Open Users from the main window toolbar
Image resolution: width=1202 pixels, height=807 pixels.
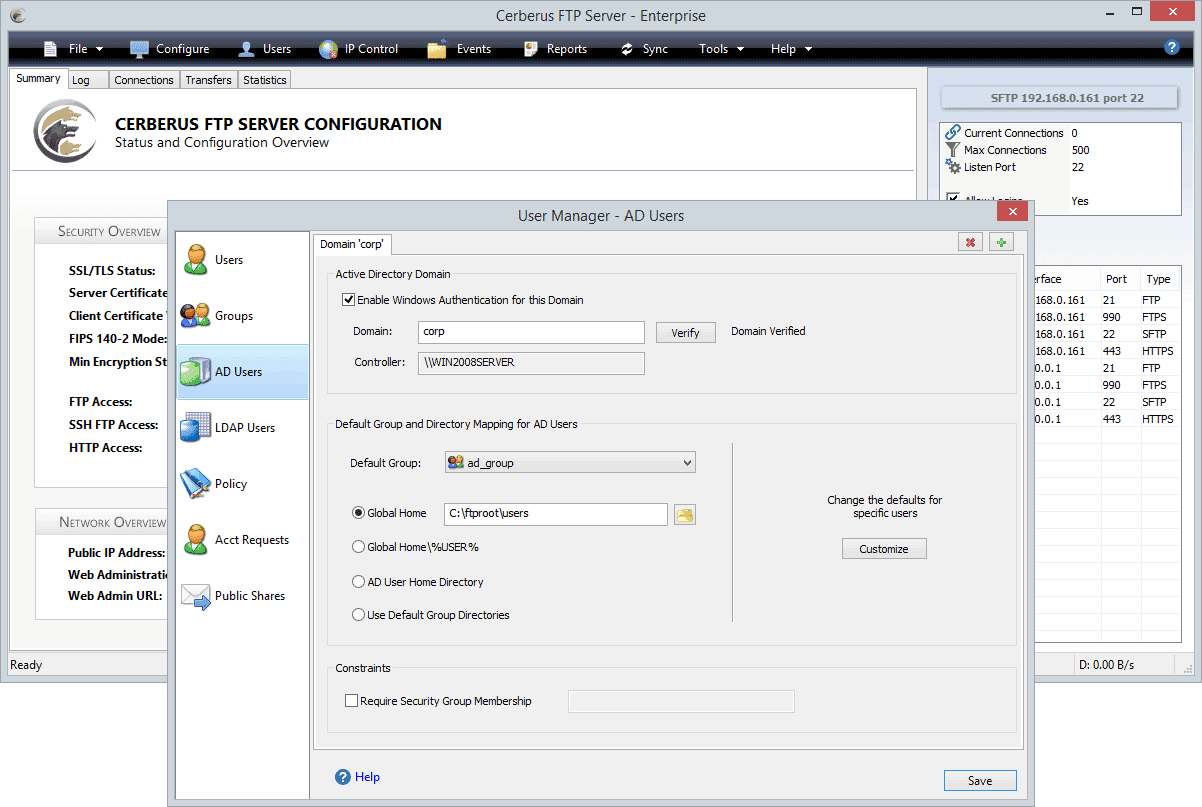tap(264, 48)
